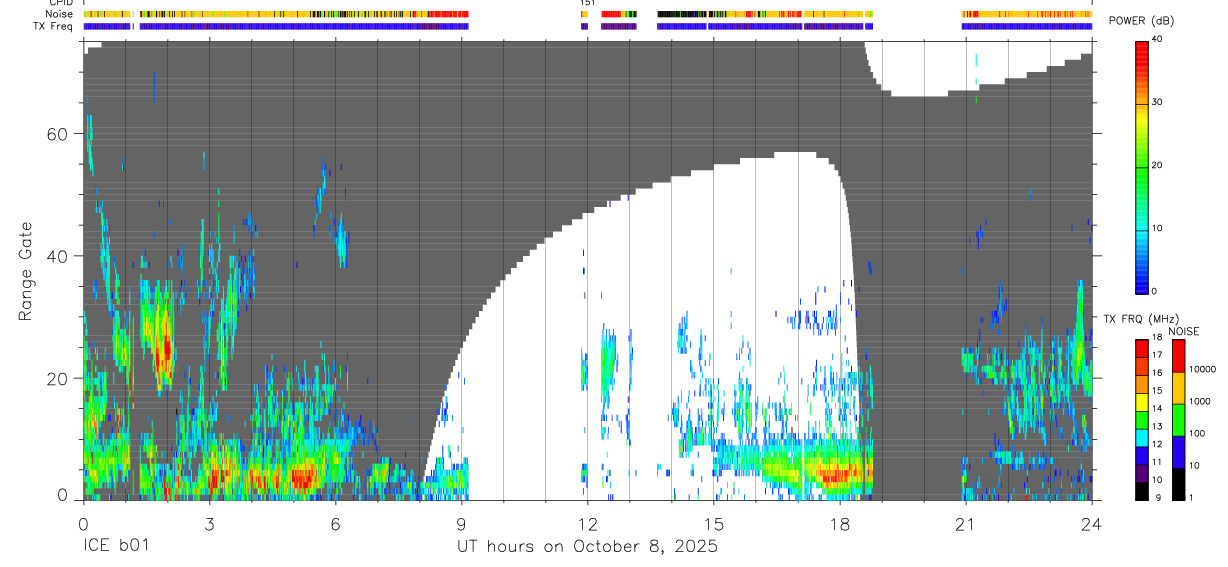The height and width of the screenshot is (567, 1228).
Task: Click power scale value 30
Action: (x=1159, y=103)
